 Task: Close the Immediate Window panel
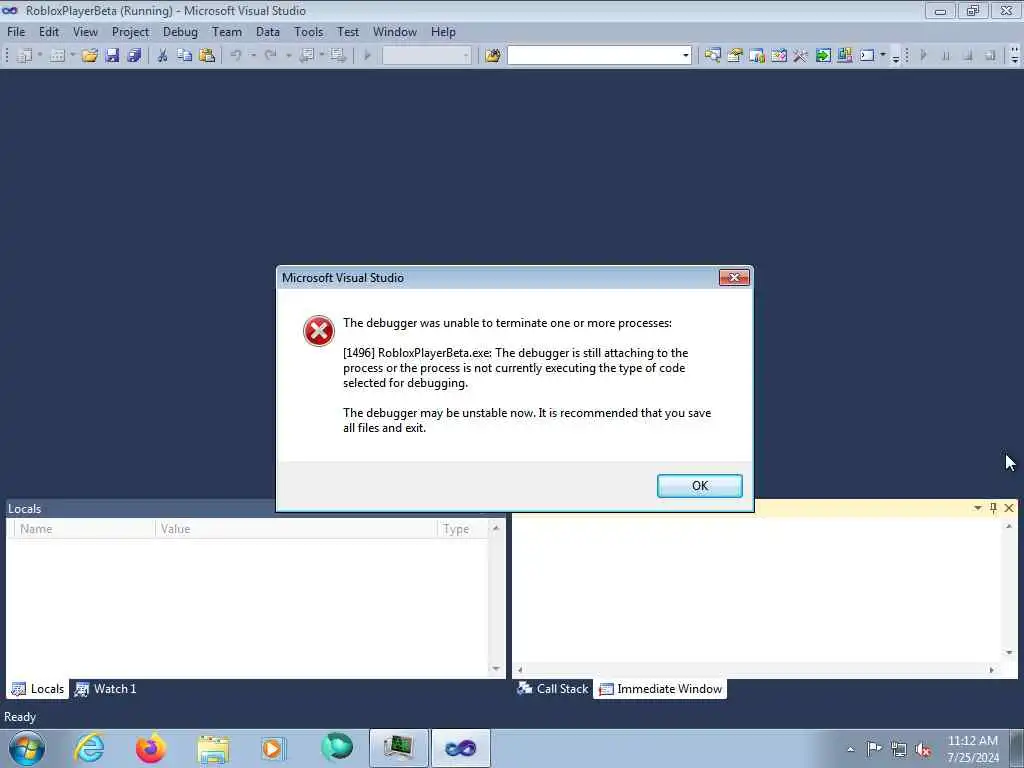(x=1009, y=507)
